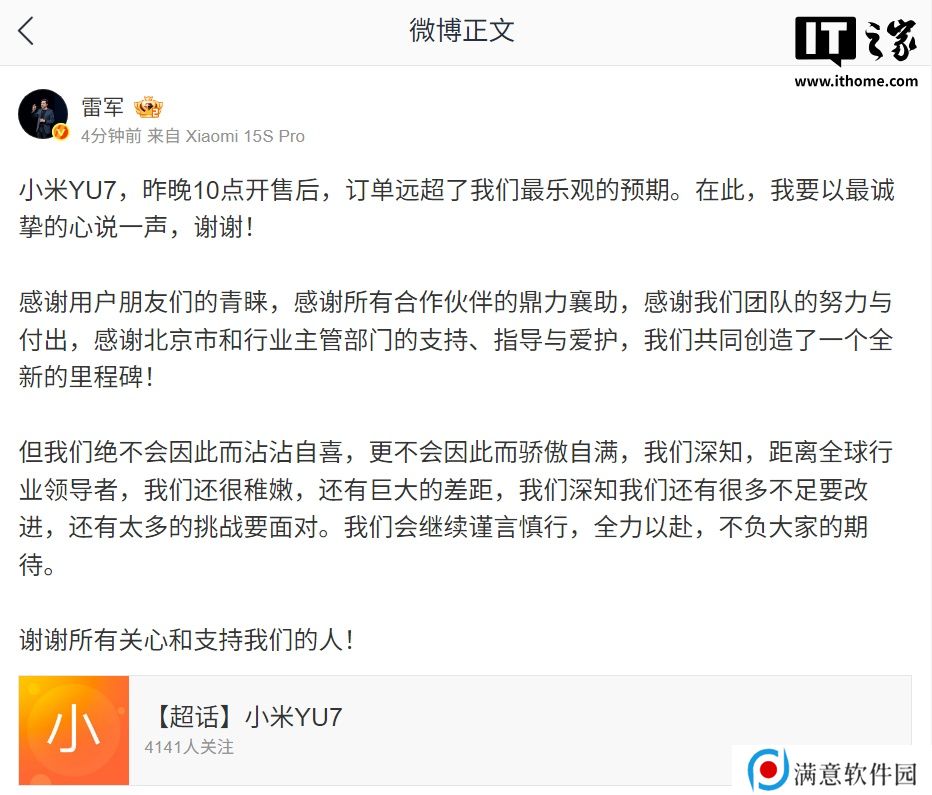Click the 4分钟前 timestamp
This screenshot has height=795, width=932.
[x=111, y=136]
